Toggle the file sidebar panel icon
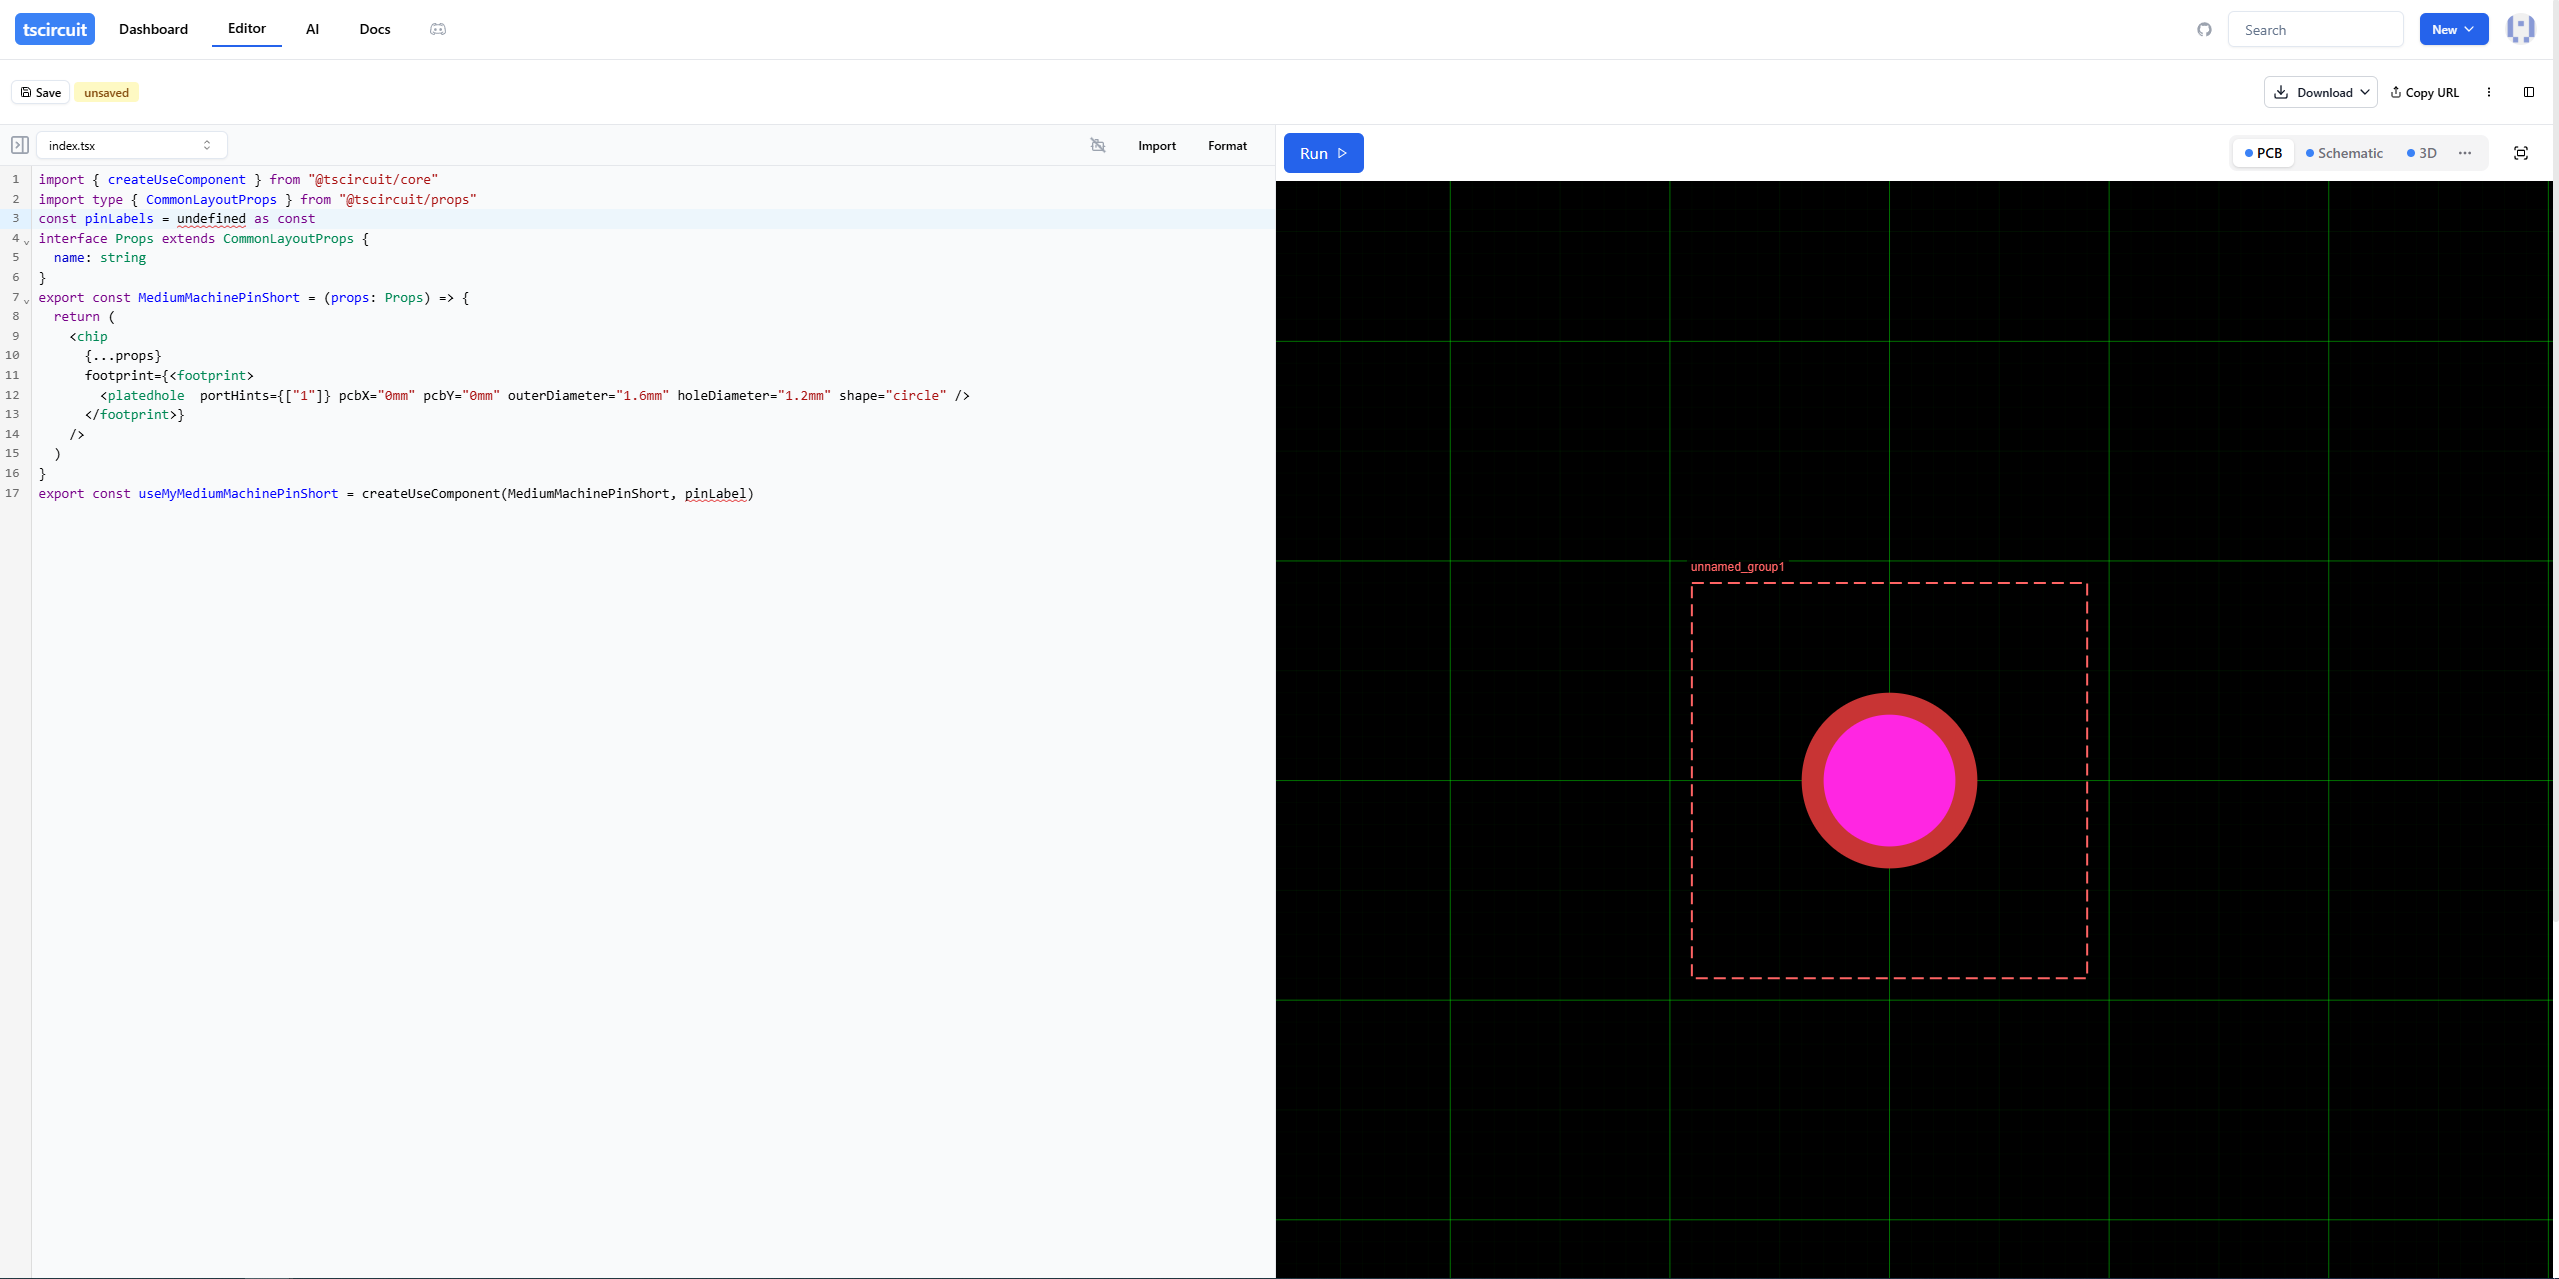Screen dimensions: 2559x1279 click(20, 145)
